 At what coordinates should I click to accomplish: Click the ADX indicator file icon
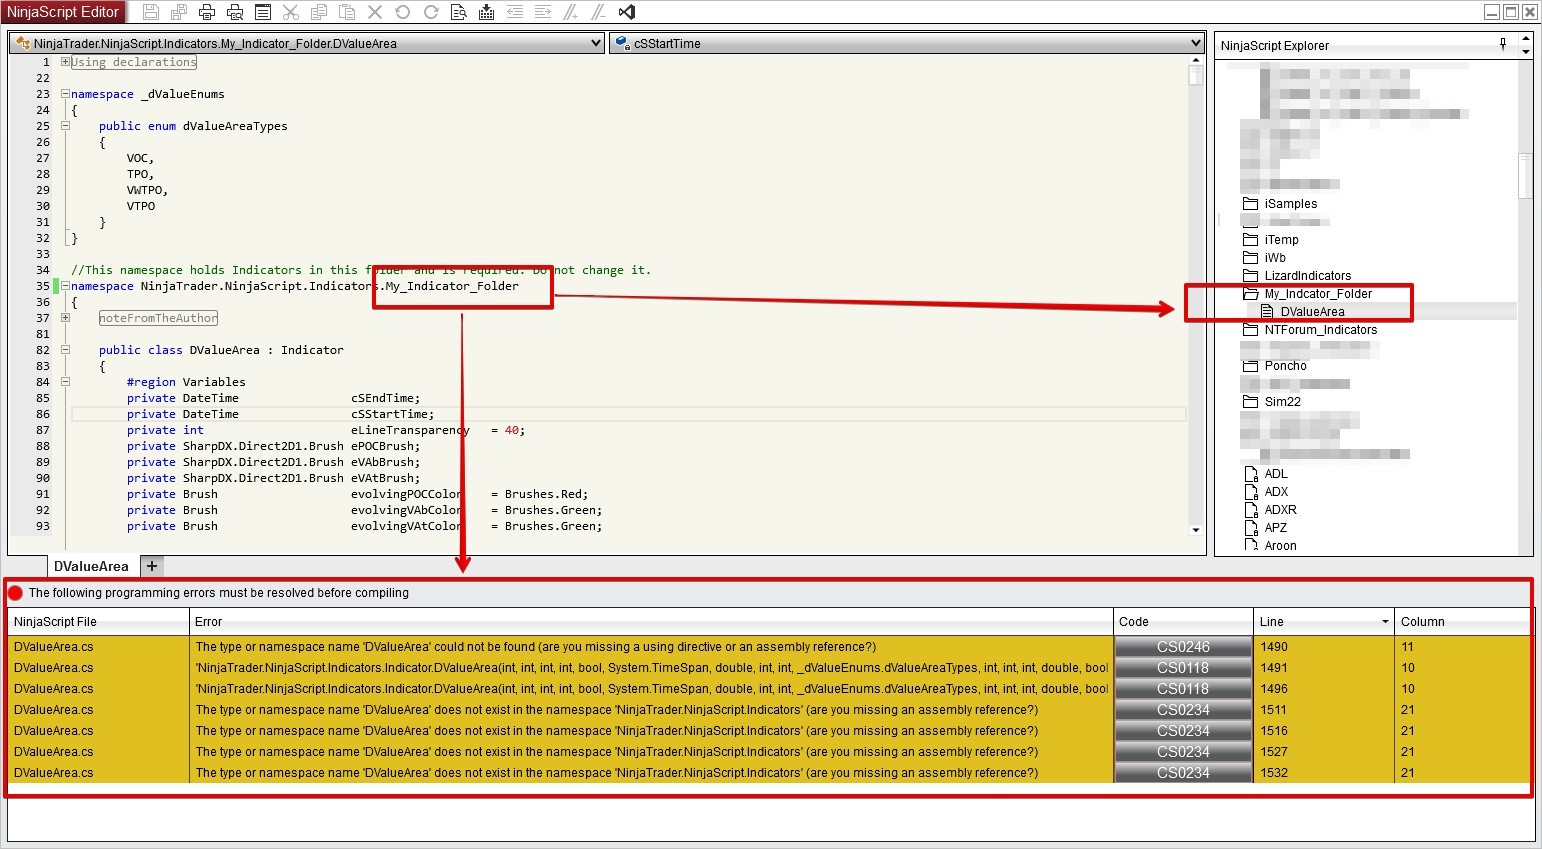[x=1251, y=492]
